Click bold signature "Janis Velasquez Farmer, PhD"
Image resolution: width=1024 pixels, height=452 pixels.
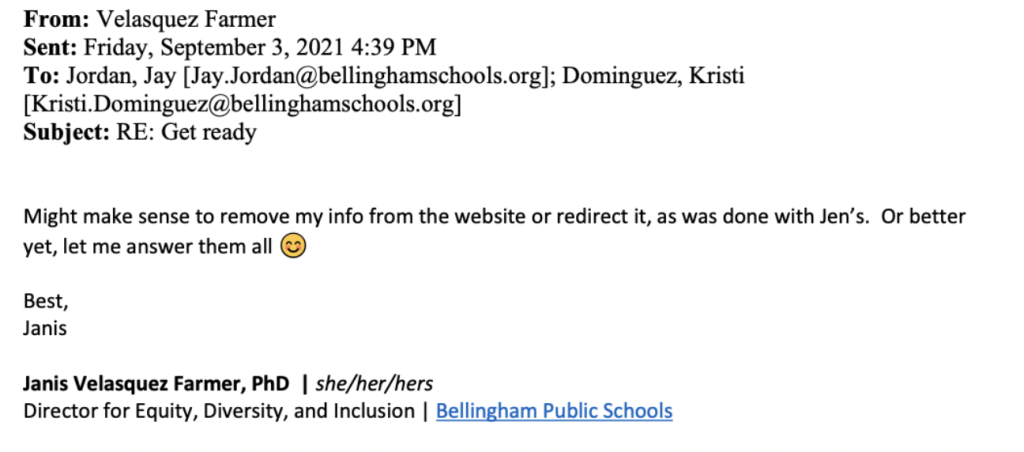click(x=156, y=383)
